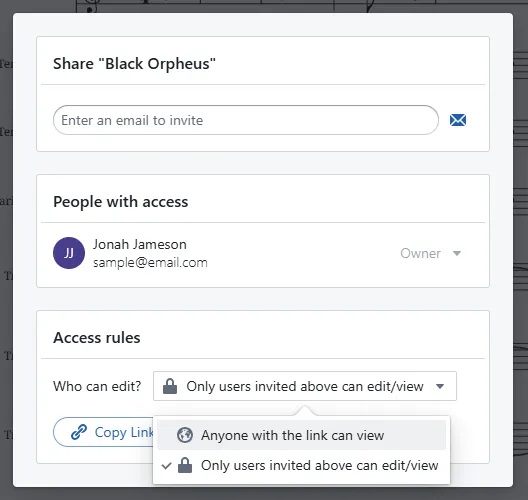
Task: Focus the email invite input field
Action: click(246, 120)
